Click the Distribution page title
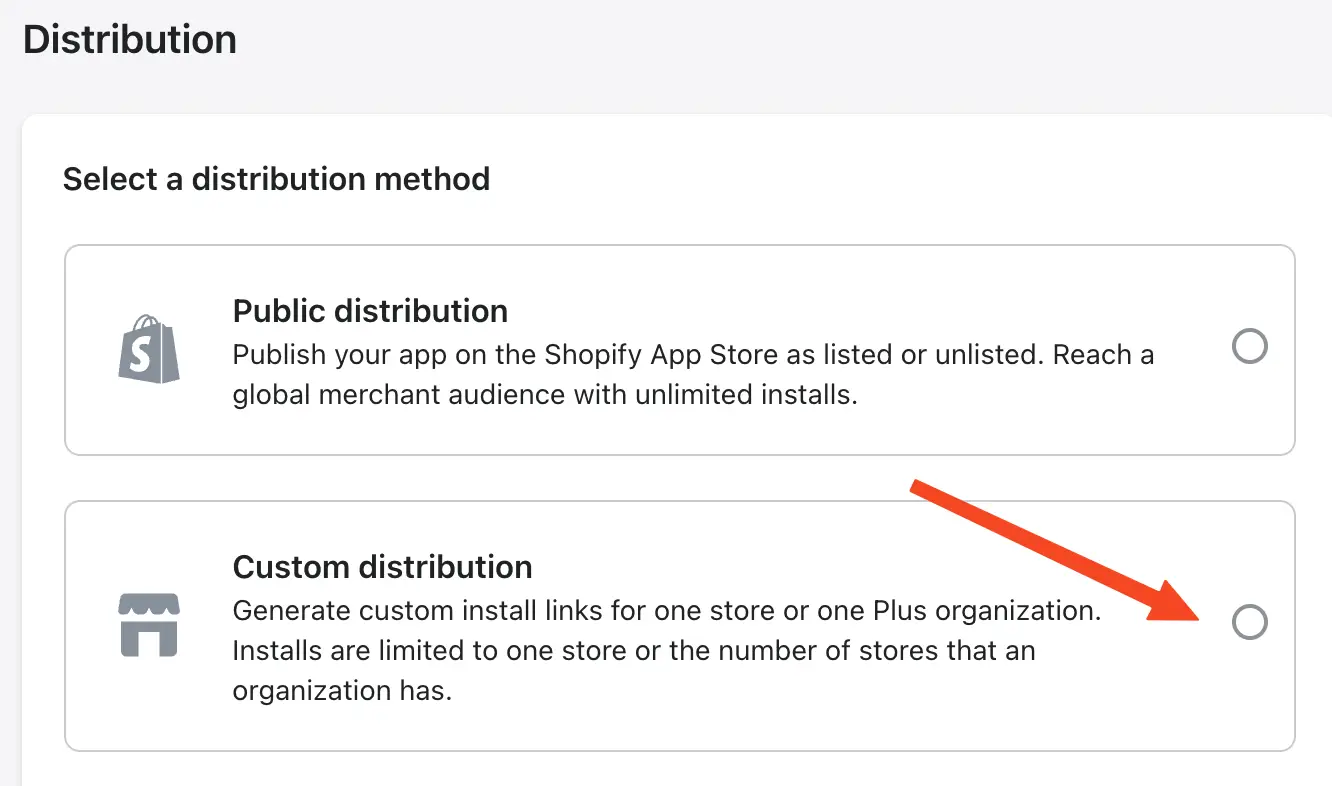 point(129,39)
